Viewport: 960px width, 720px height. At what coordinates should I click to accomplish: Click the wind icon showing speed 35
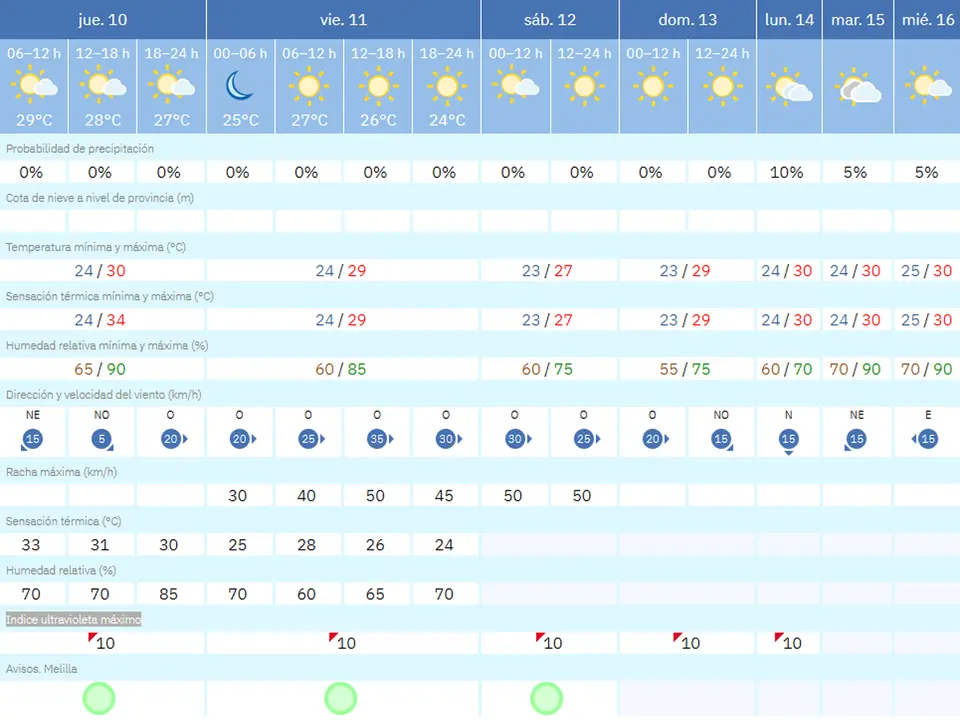379,439
